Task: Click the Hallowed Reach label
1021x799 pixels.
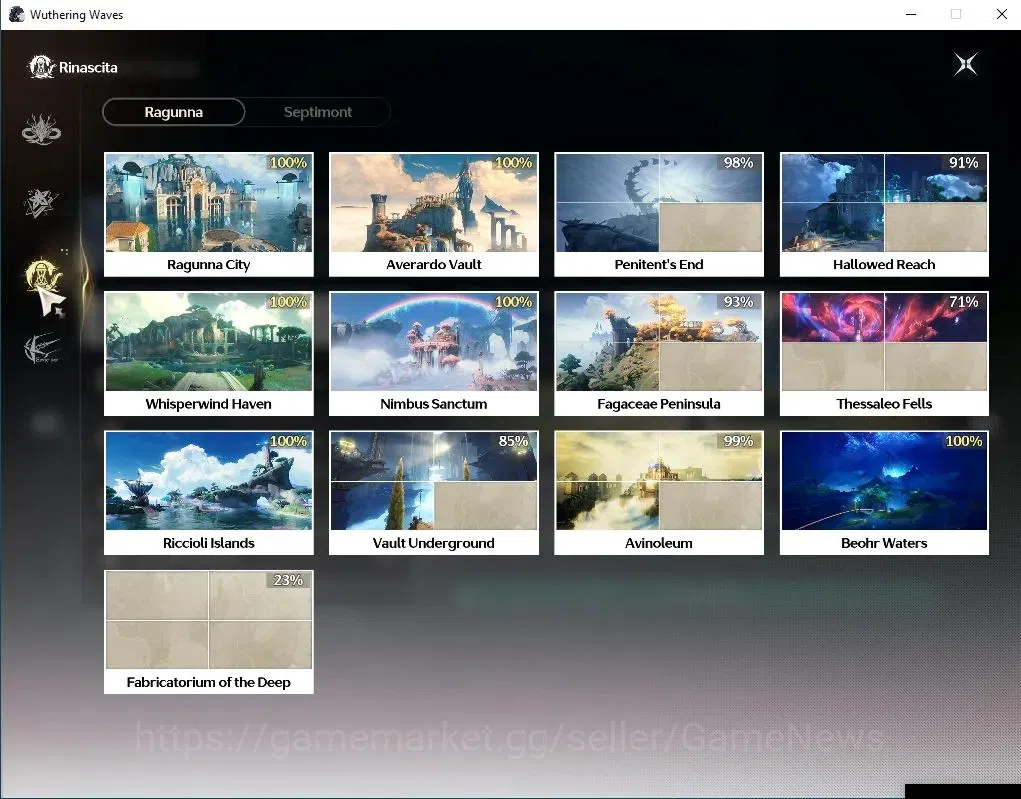Action: coord(884,264)
